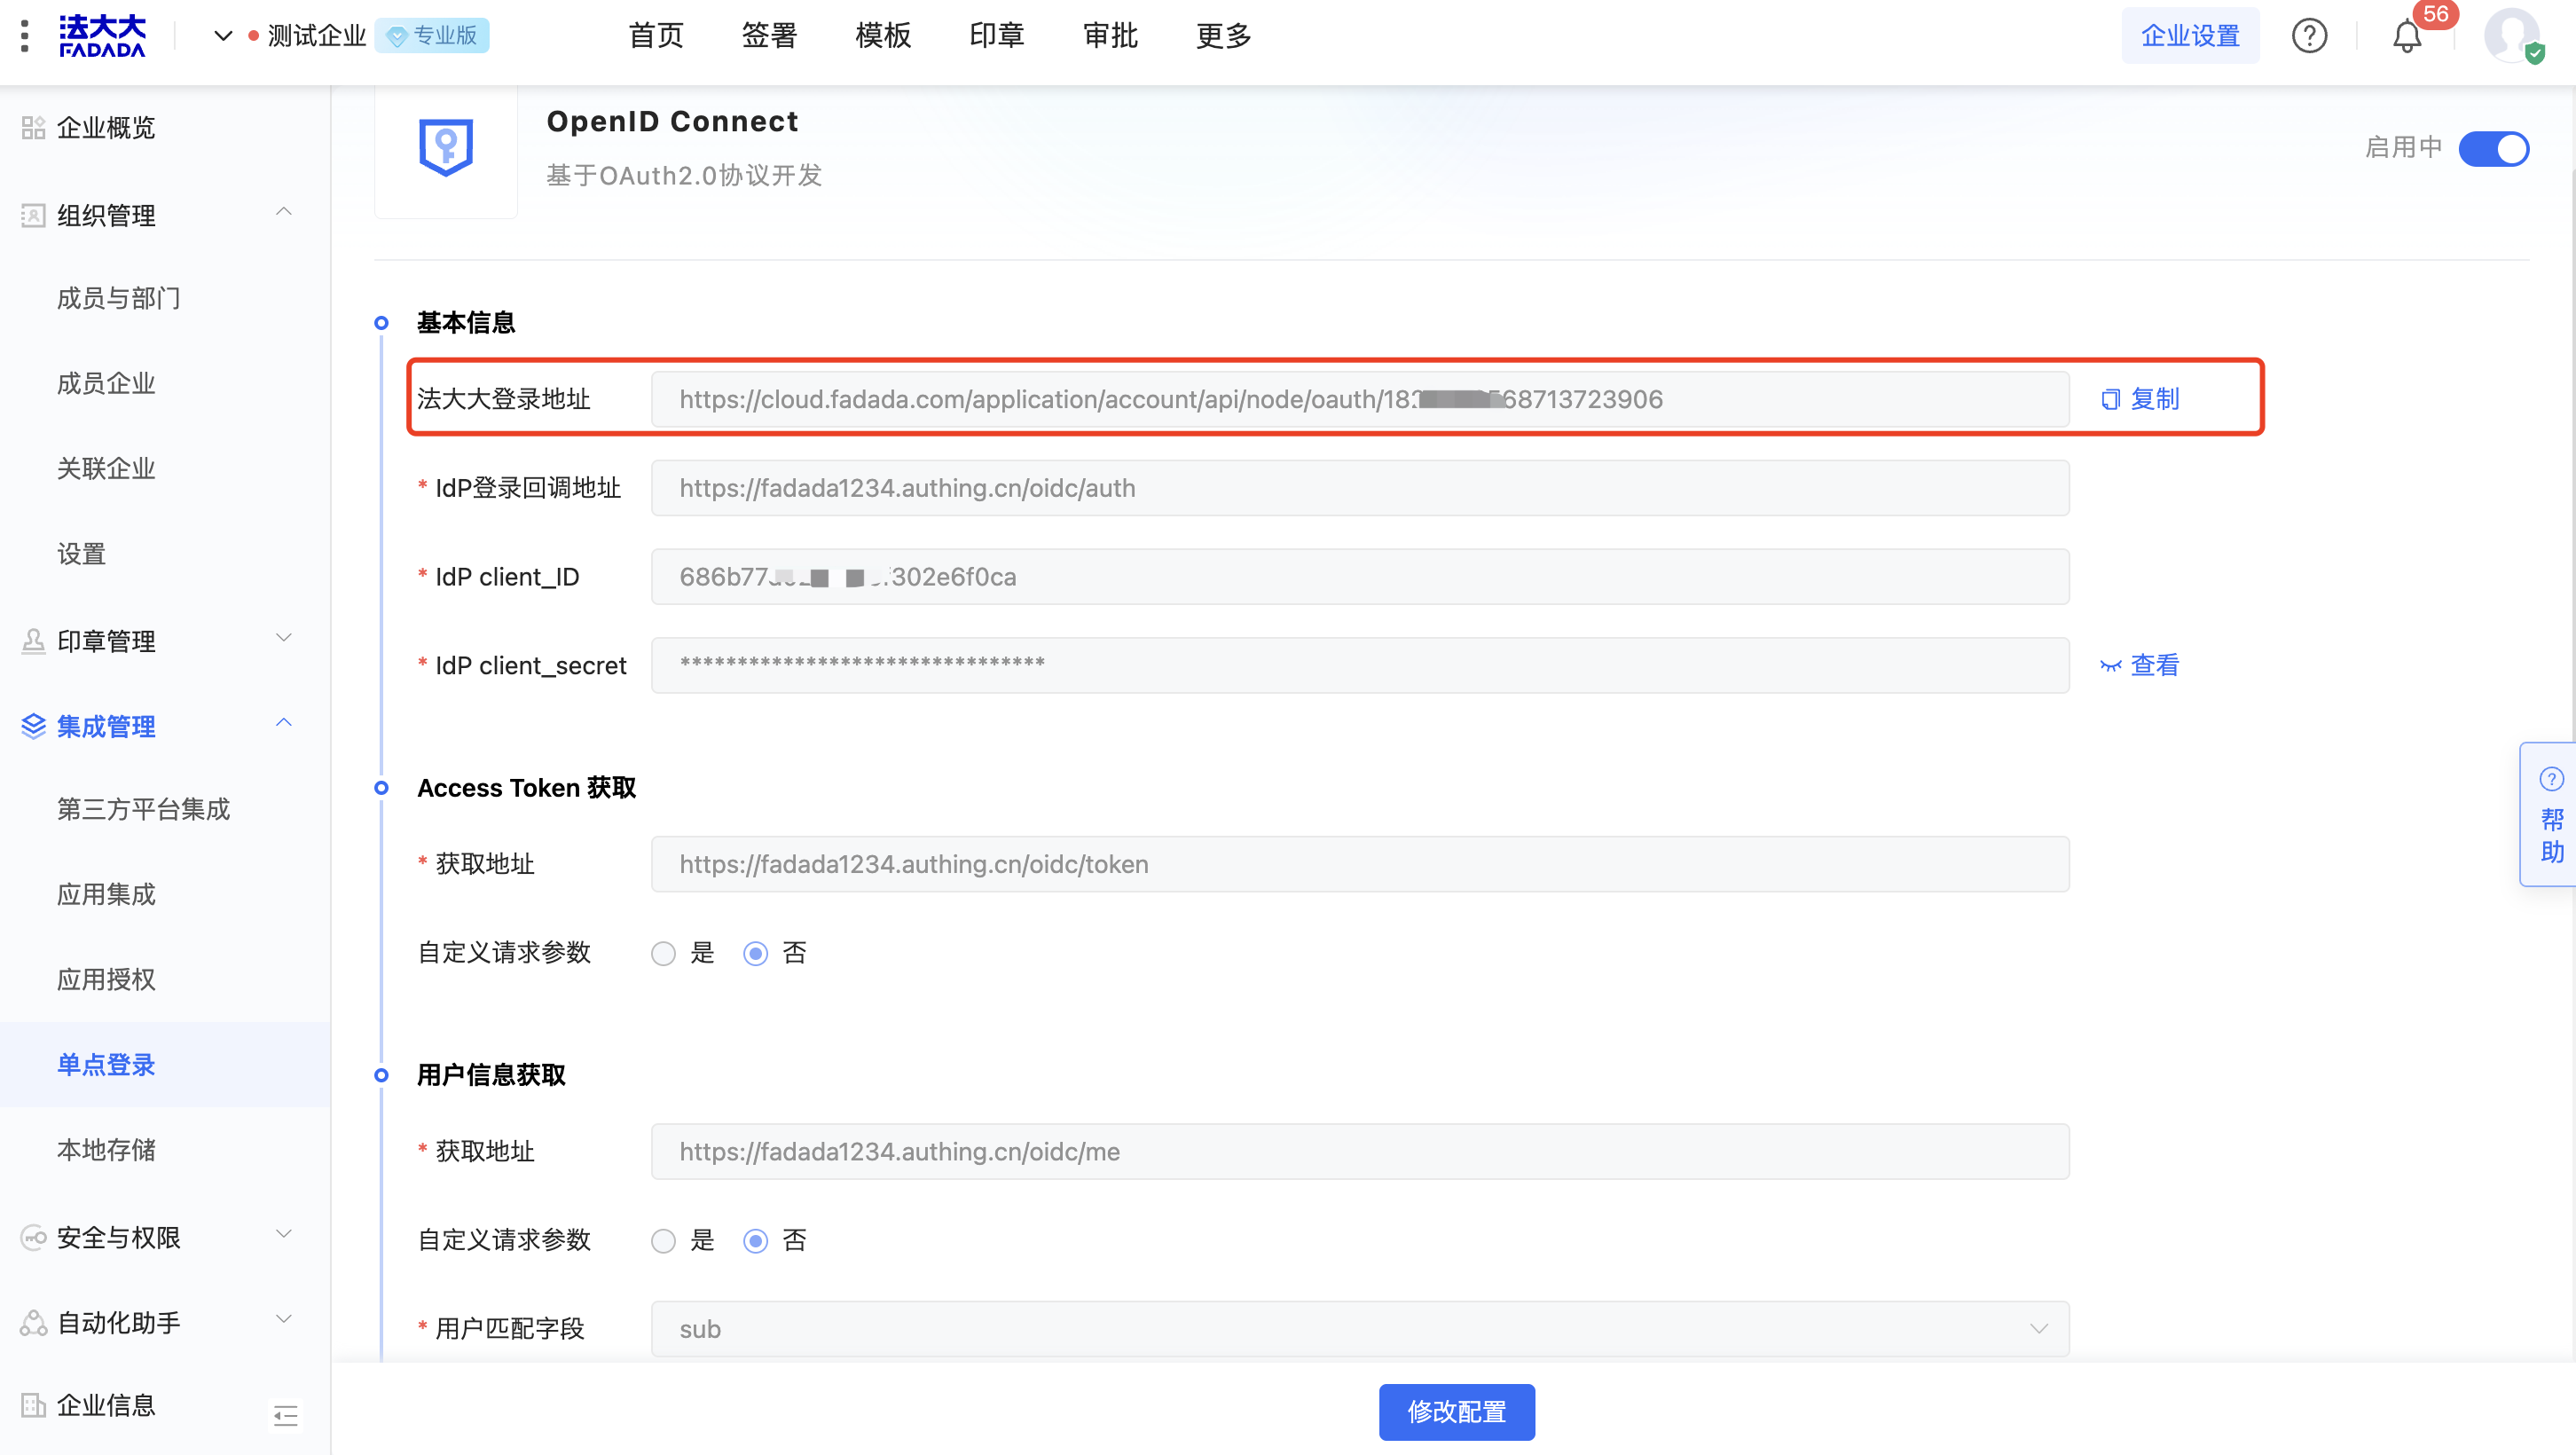The image size is (2576, 1455).
Task: Click the 基本信息 step marker
Action: [381, 323]
